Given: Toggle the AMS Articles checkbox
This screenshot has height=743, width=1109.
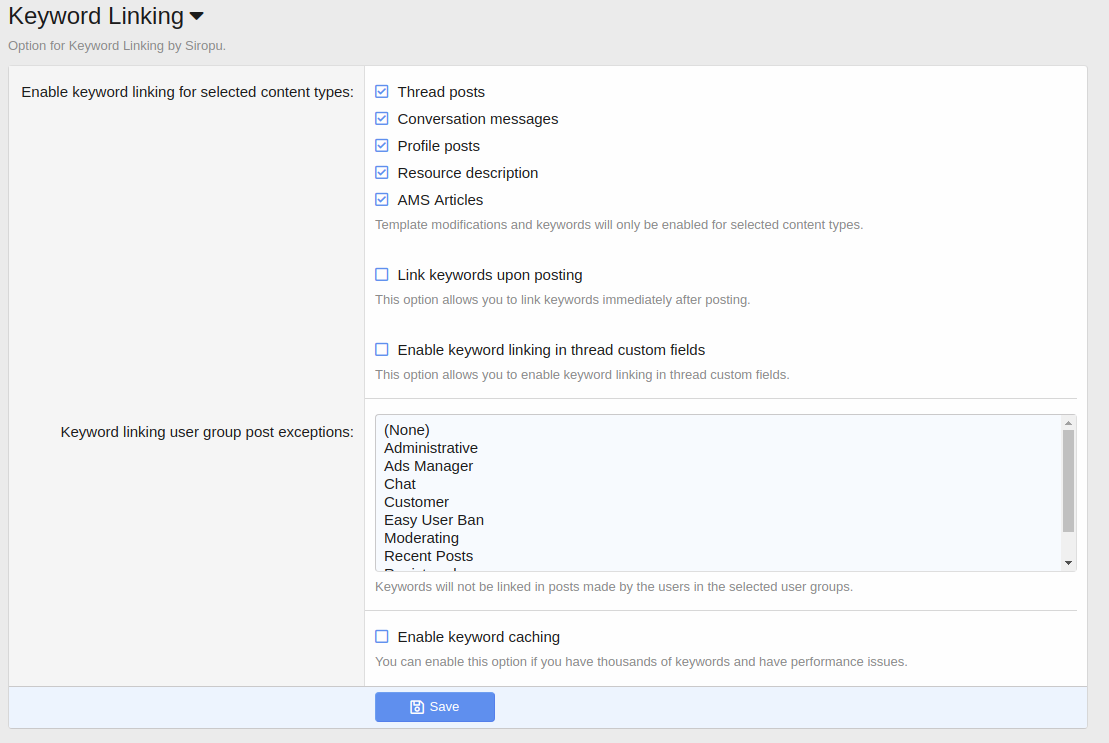Looking at the screenshot, I should (x=382, y=200).
